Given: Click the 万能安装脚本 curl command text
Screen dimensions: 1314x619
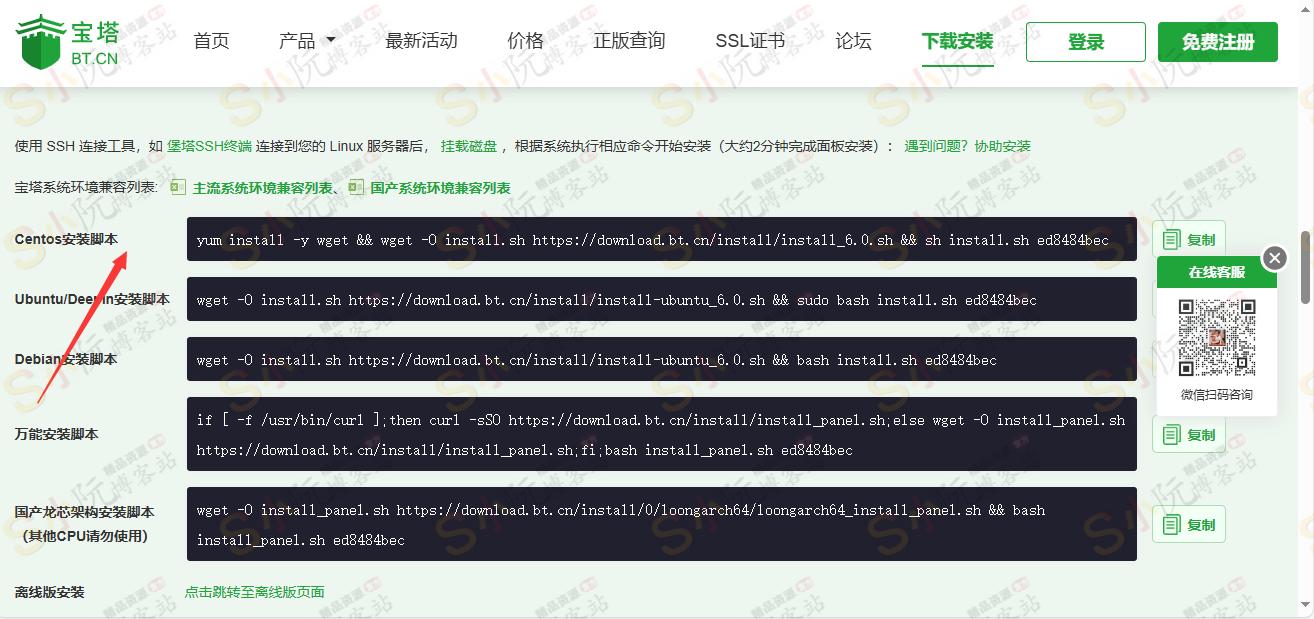Looking at the screenshot, I should (x=661, y=435).
